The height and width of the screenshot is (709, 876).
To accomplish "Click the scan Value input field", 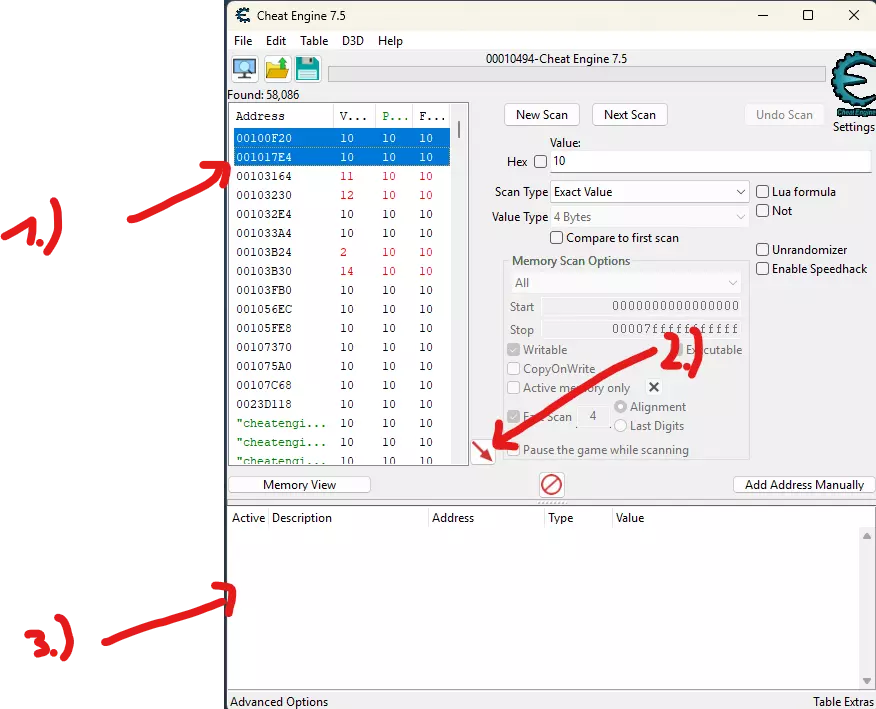I will click(x=710, y=161).
